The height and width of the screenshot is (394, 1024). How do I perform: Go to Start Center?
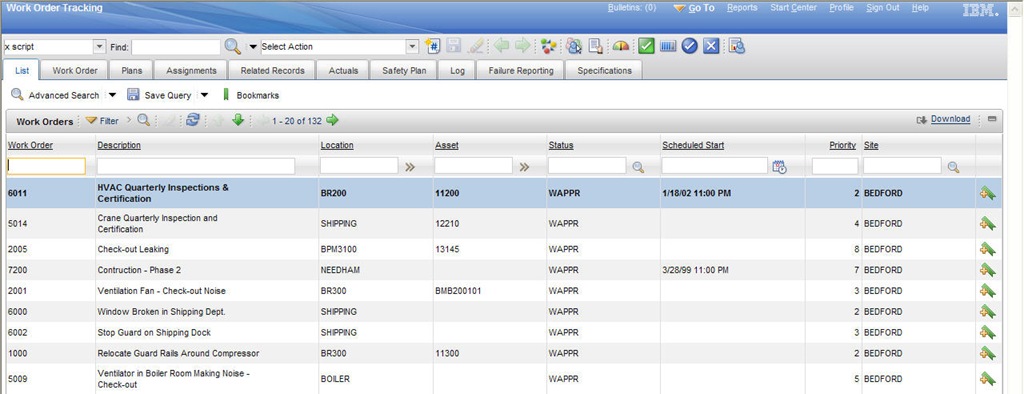click(793, 8)
